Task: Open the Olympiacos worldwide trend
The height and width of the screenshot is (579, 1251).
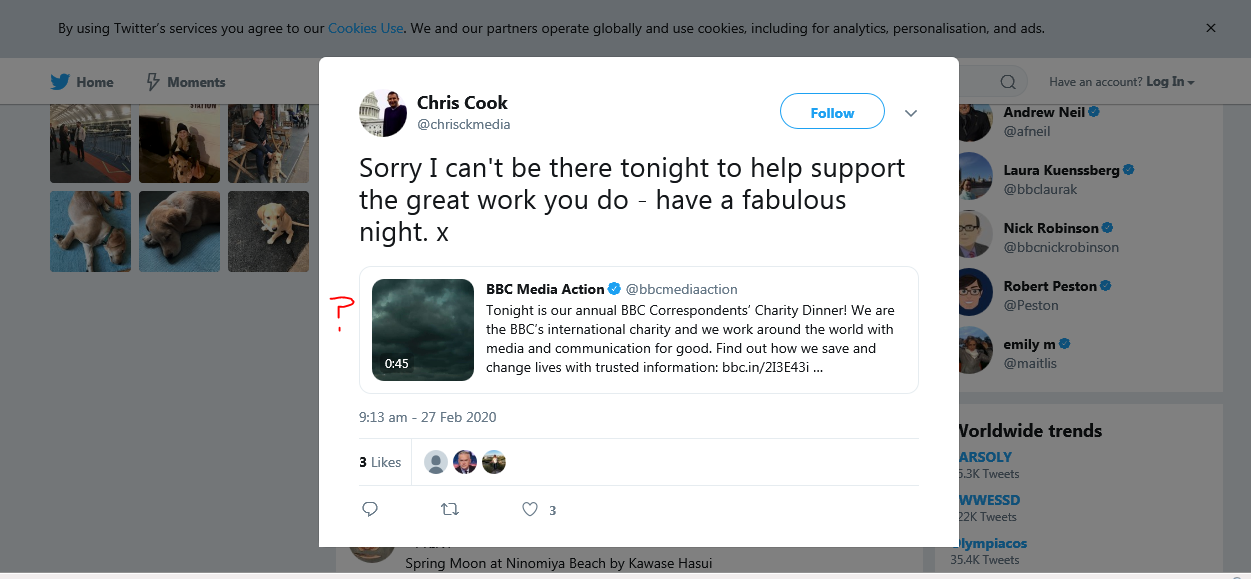Action: point(992,543)
